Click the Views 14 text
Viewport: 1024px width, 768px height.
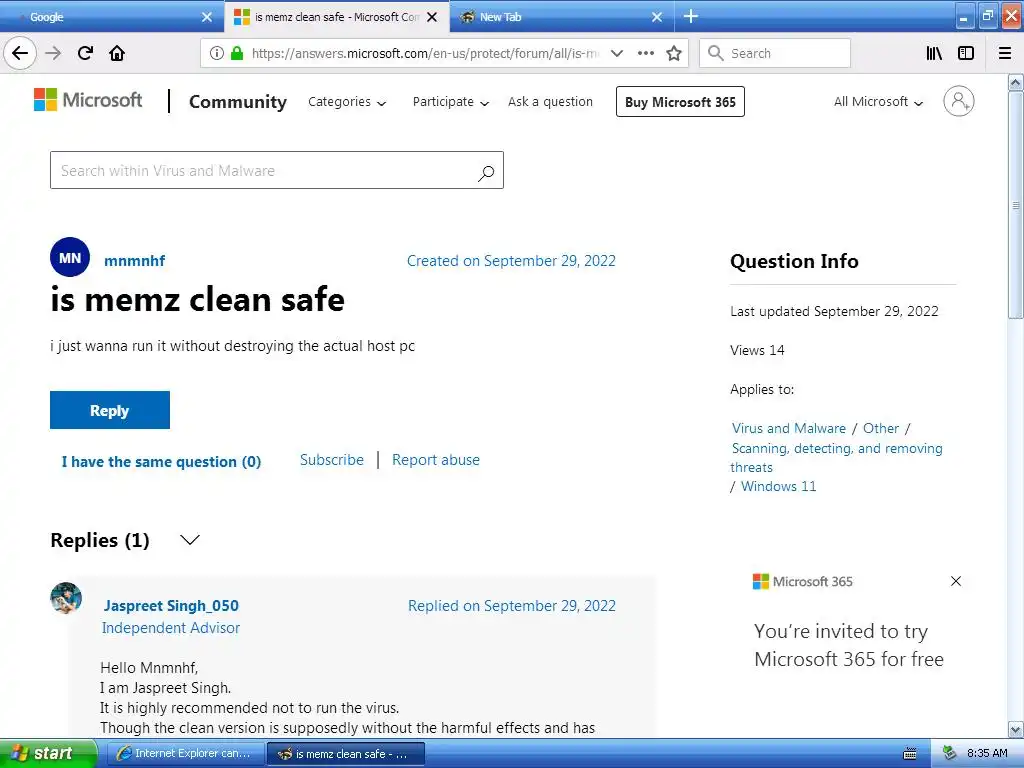[x=758, y=350]
